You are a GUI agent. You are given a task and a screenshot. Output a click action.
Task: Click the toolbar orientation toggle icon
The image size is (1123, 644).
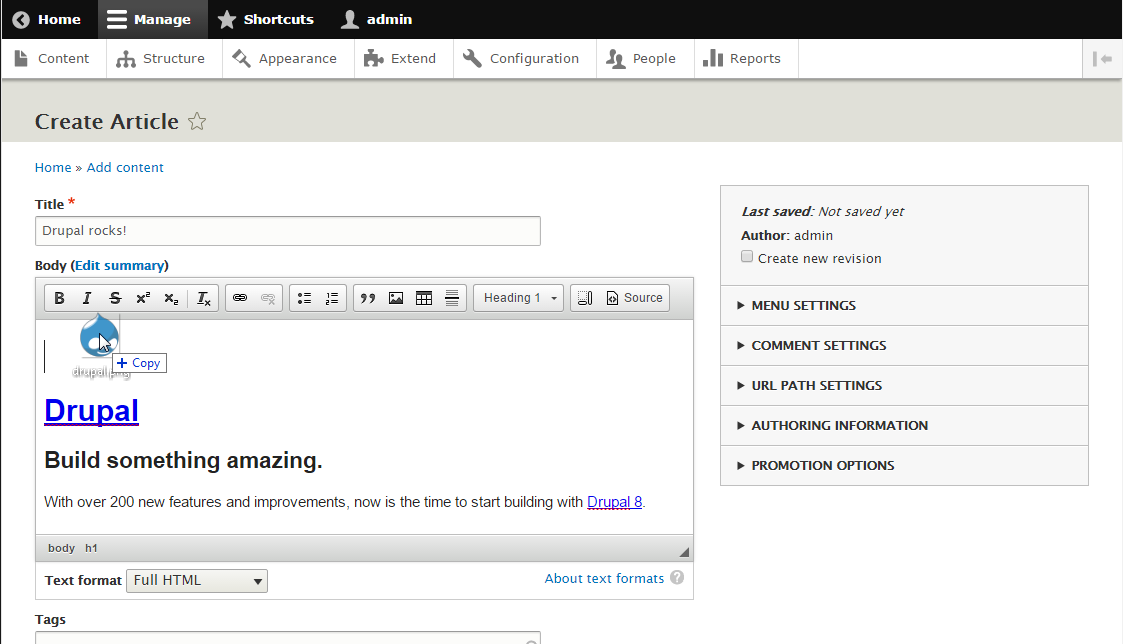tap(1102, 59)
